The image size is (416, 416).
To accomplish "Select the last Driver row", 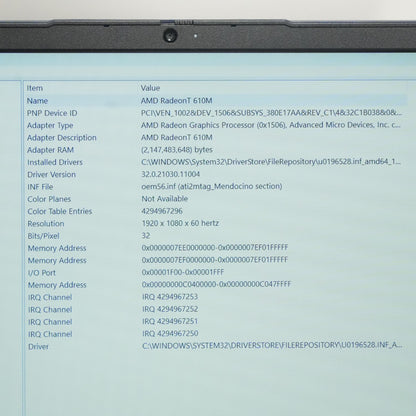I will 217,346.
